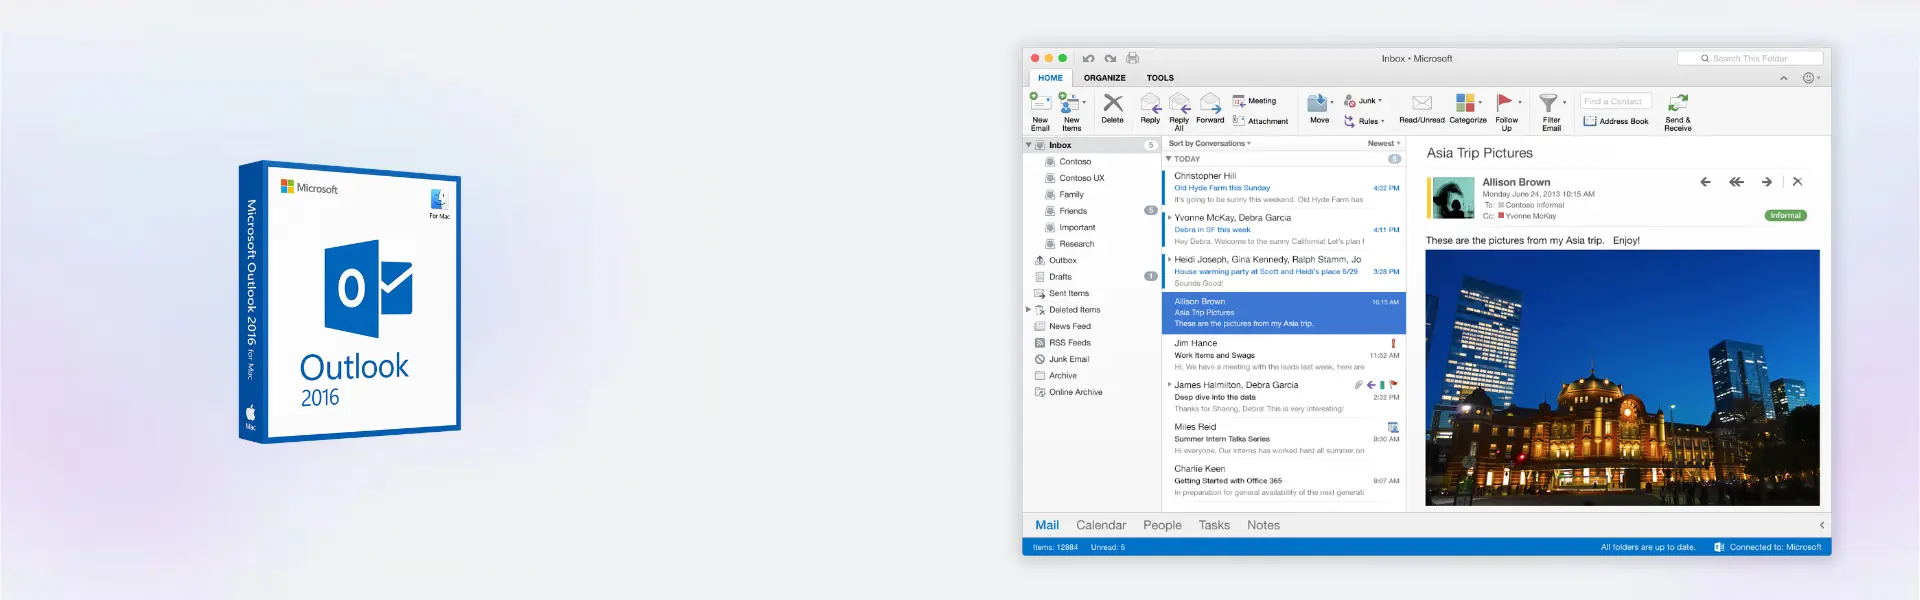Open Charlie Keen's Getting Started email

1284,481
